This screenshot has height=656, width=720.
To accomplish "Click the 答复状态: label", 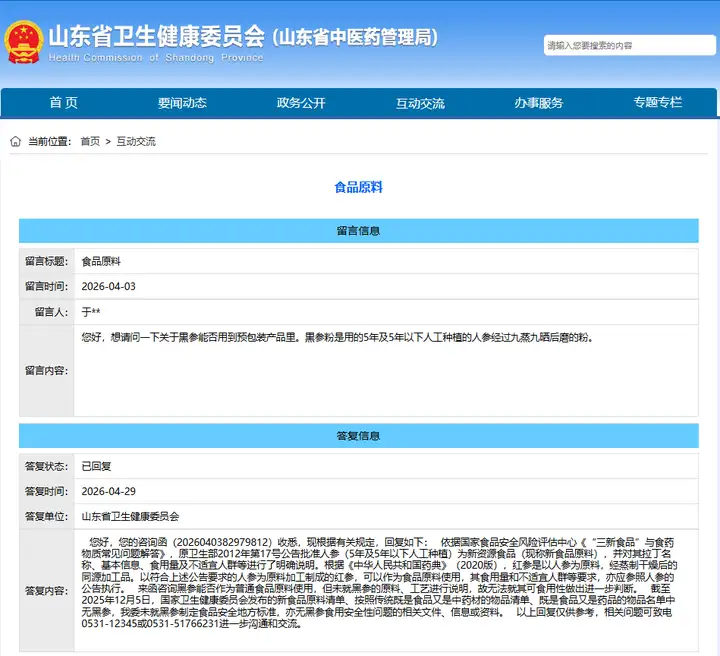I will pos(46,466).
